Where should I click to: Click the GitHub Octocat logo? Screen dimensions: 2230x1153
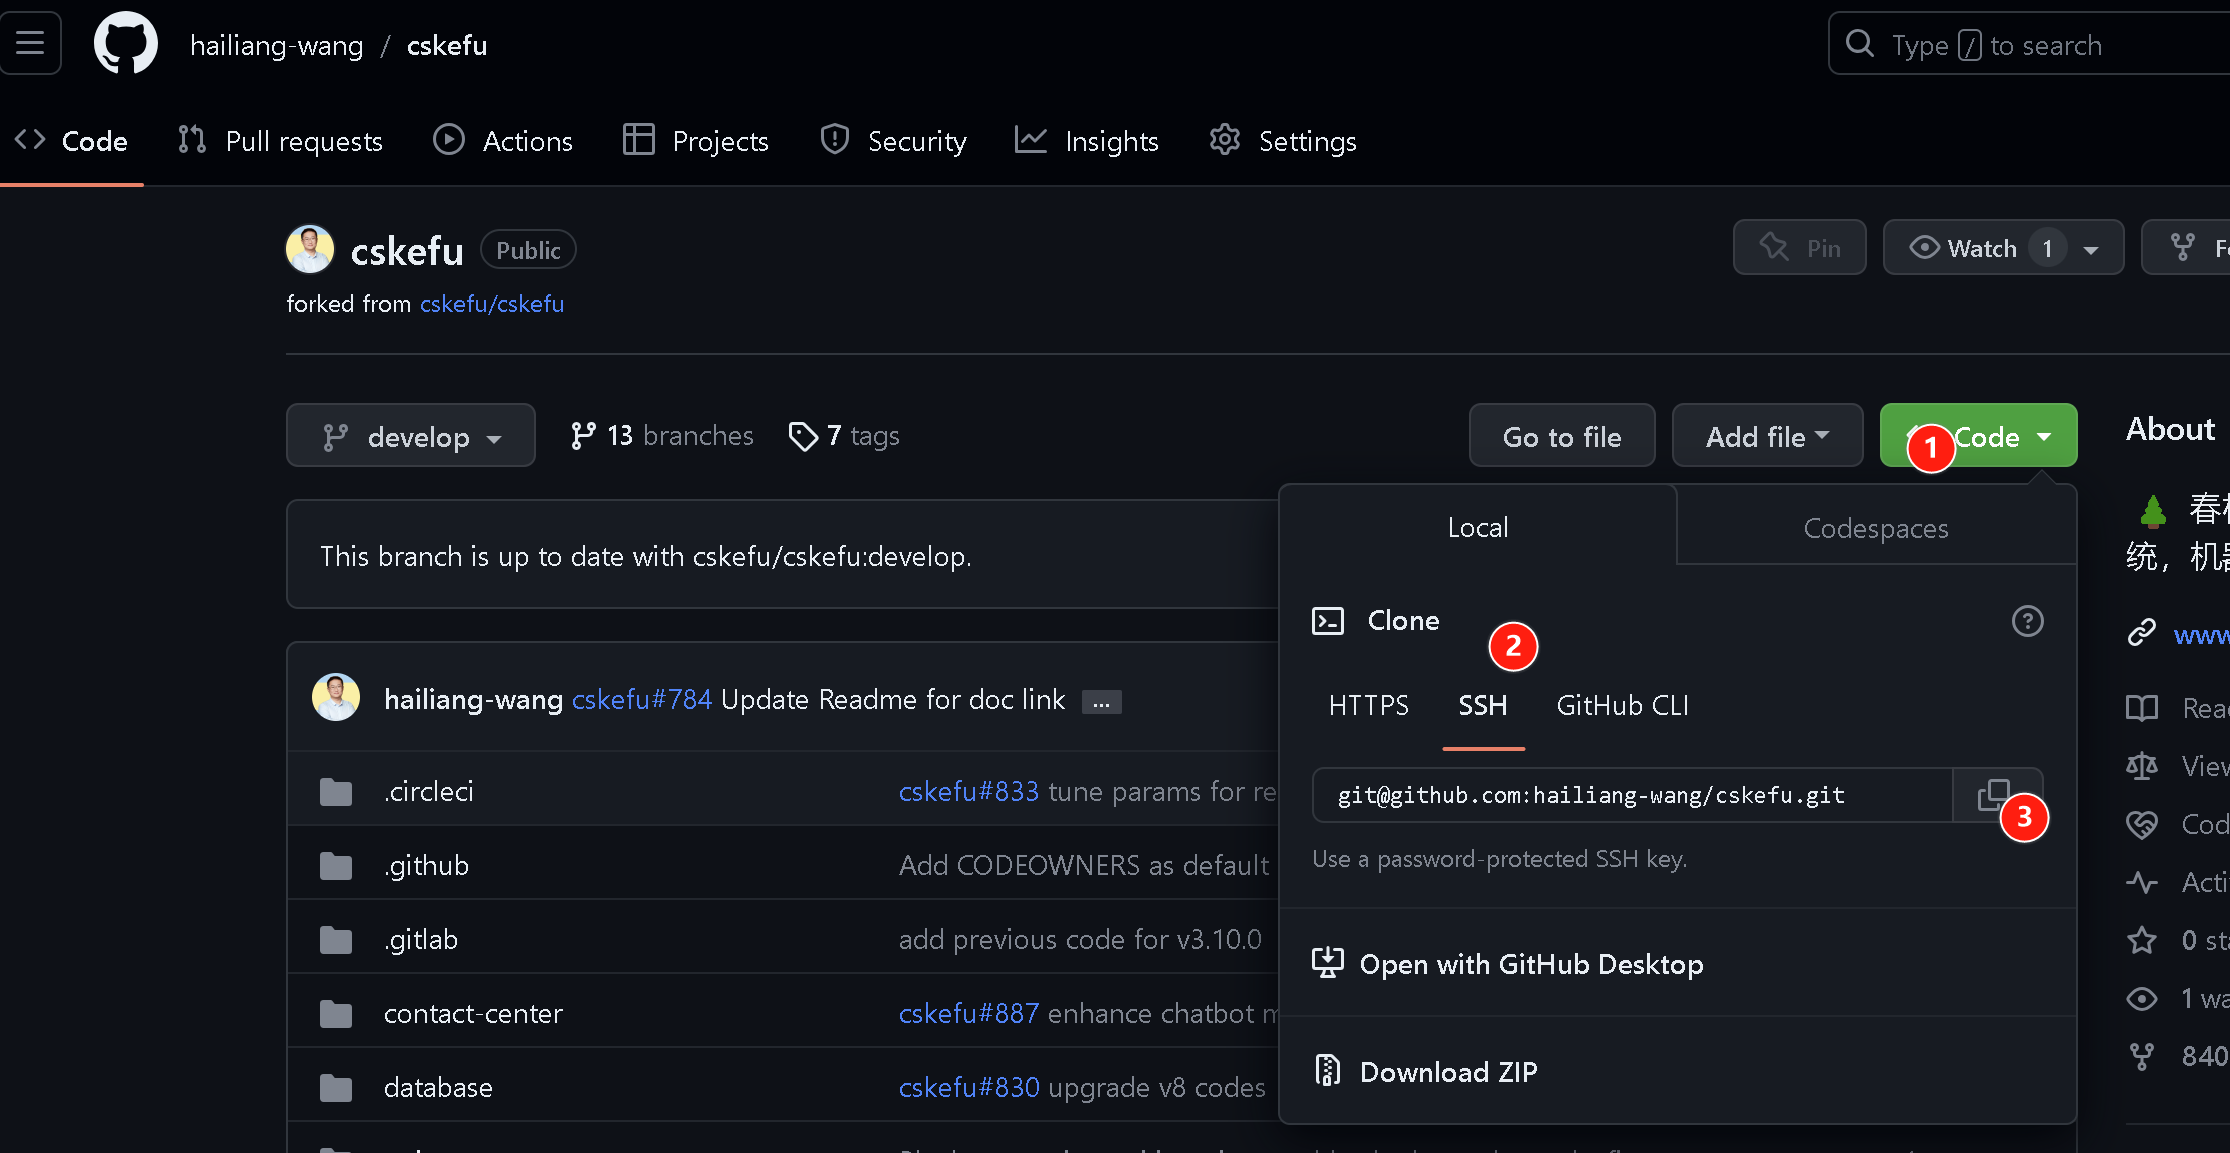point(125,43)
